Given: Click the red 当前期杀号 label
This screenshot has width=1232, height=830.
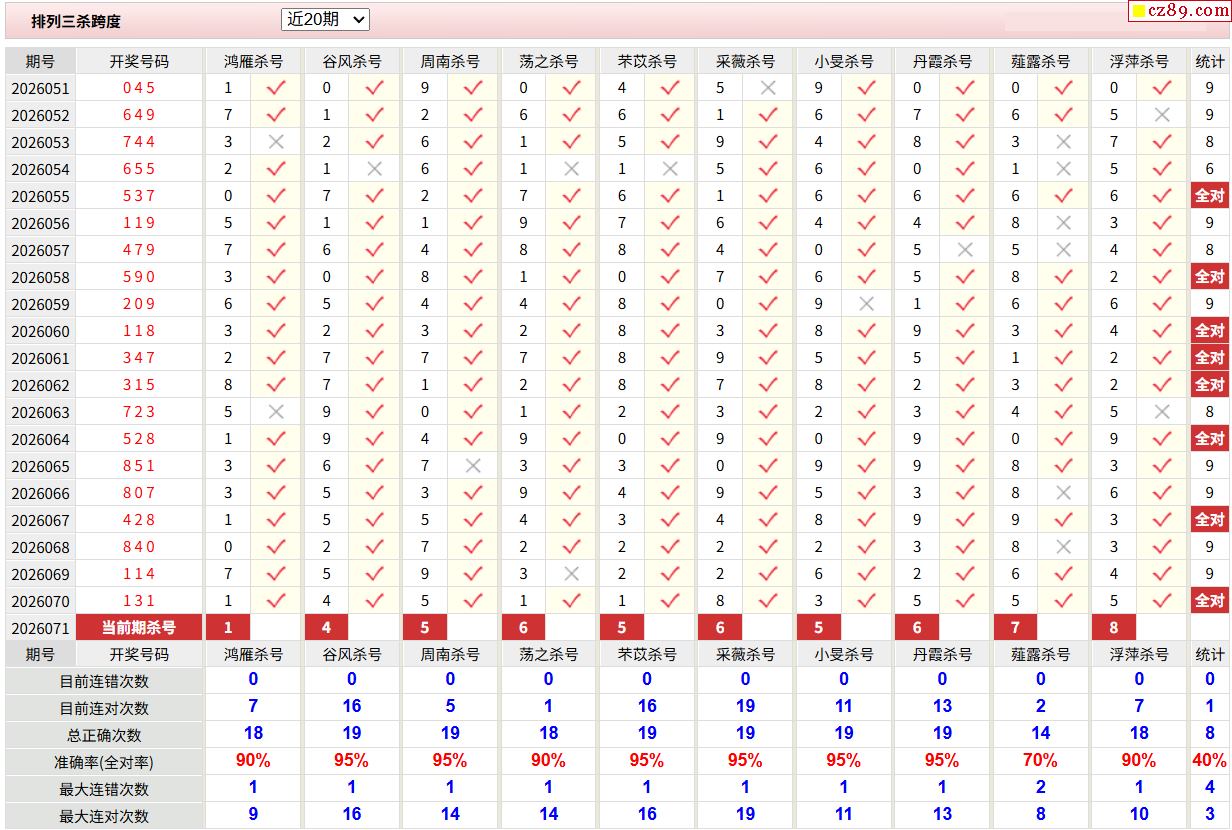Looking at the screenshot, I should [x=139, y=628].
